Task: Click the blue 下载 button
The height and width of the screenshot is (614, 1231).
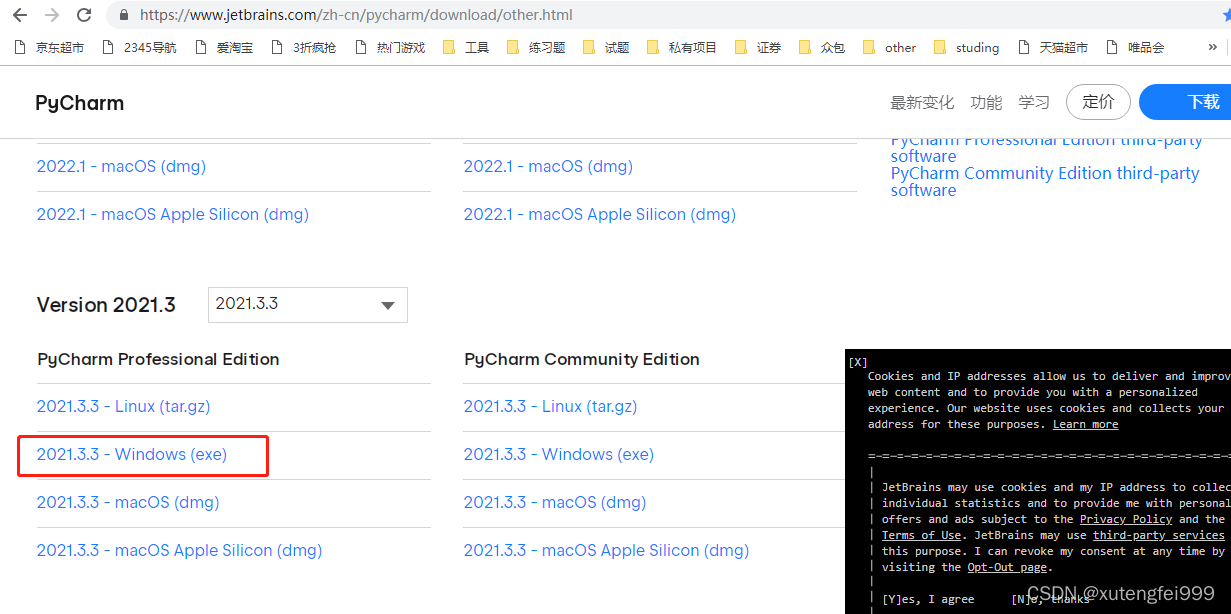Action: click(1186, 102)
